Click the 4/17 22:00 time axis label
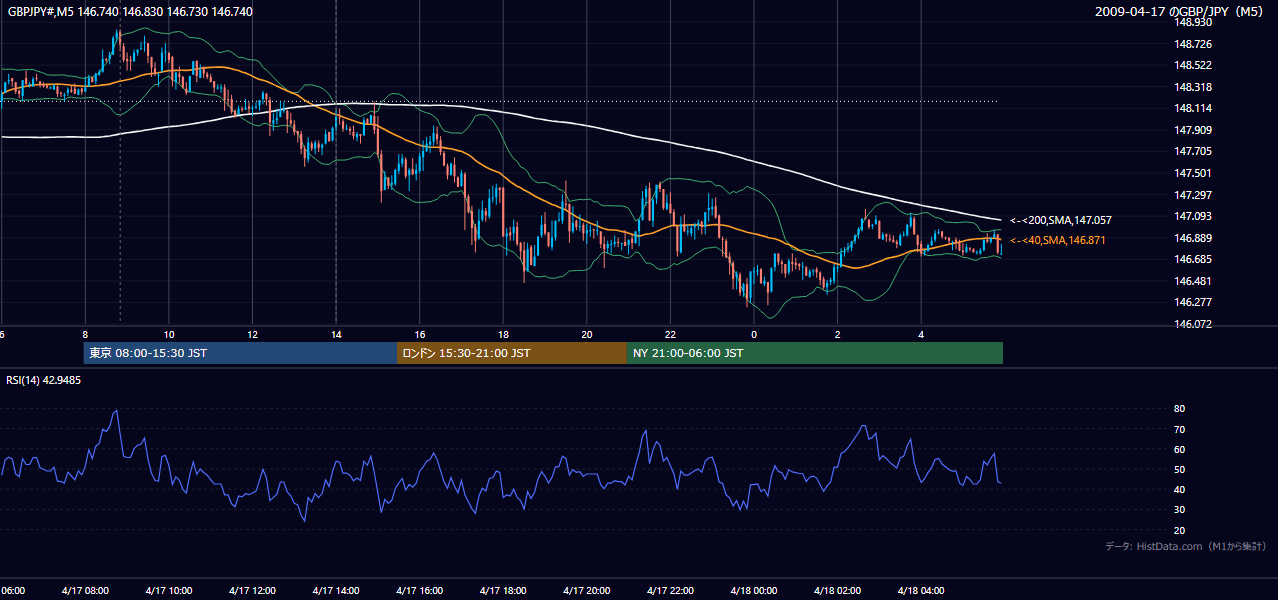This screenshot has width=1278, height=600. coord(670,591)
